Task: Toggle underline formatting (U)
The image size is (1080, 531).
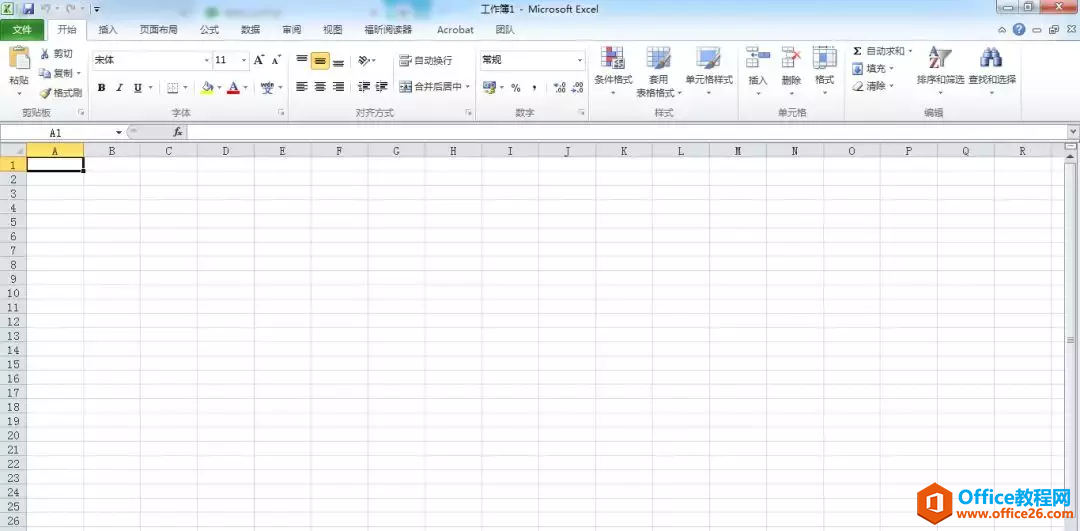Action: tap(137, 87)
